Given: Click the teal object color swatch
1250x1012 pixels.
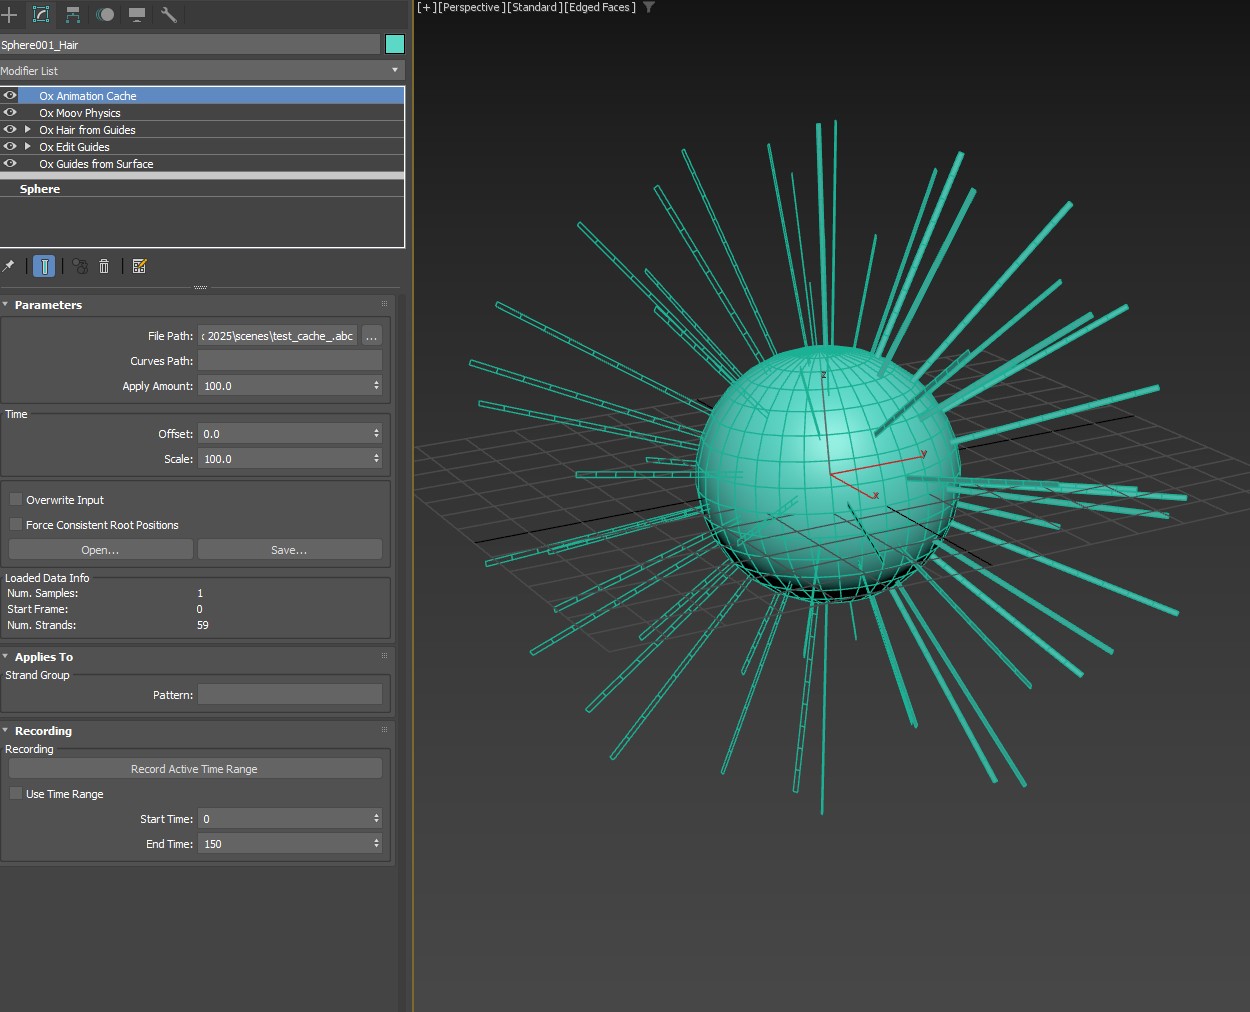Looking at the screenshot, I should pos(395,44).
